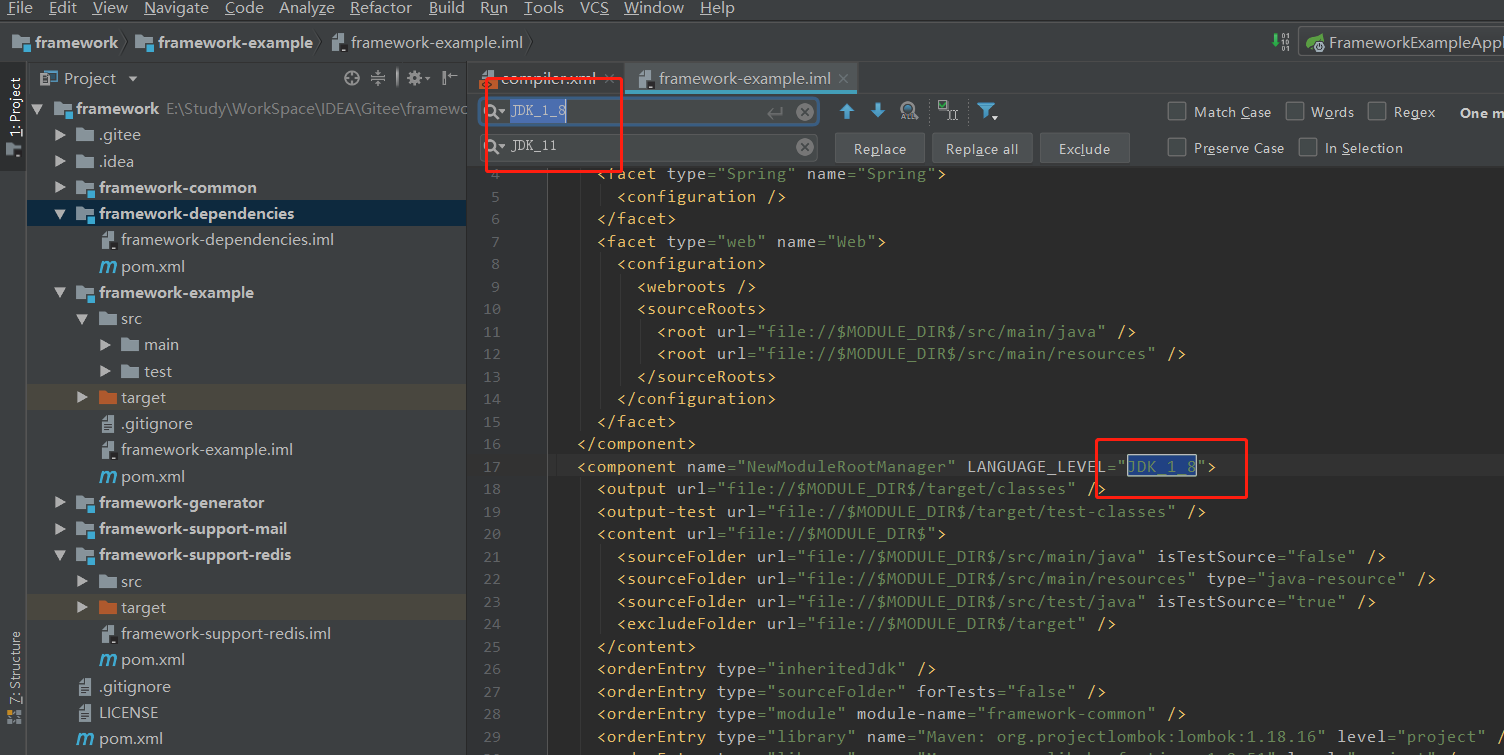Open search history magnifier in find field
This screenshot has width=1504, height=755.
(495, 112)
